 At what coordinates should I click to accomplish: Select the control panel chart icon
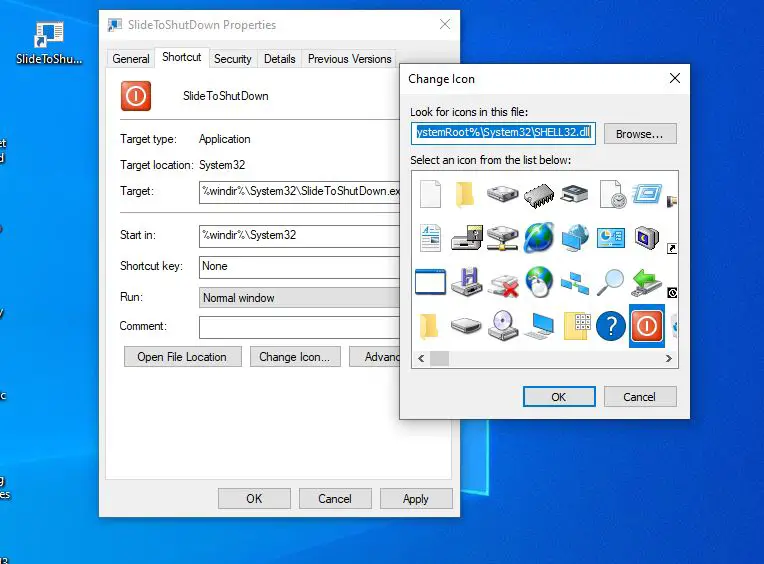click(x=611, y=238)
